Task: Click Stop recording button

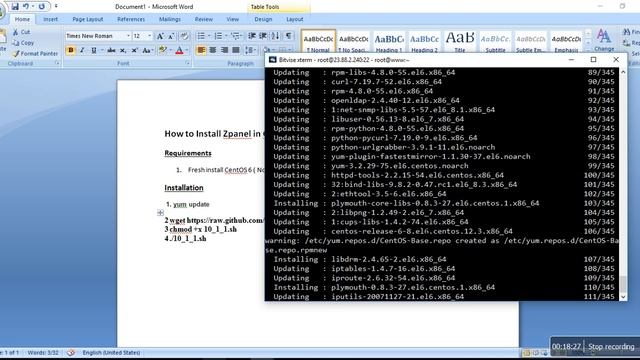Action: (611, 347)
